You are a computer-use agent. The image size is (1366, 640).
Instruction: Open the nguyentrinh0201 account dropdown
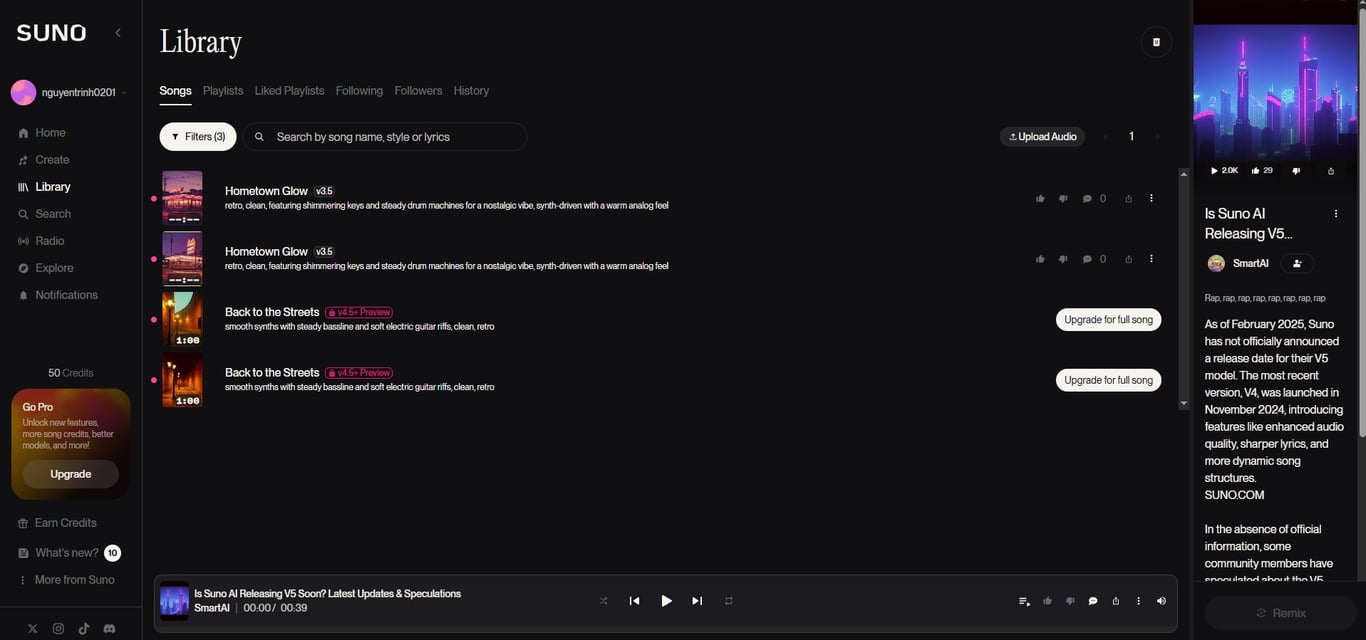click(x=70, y=92)
